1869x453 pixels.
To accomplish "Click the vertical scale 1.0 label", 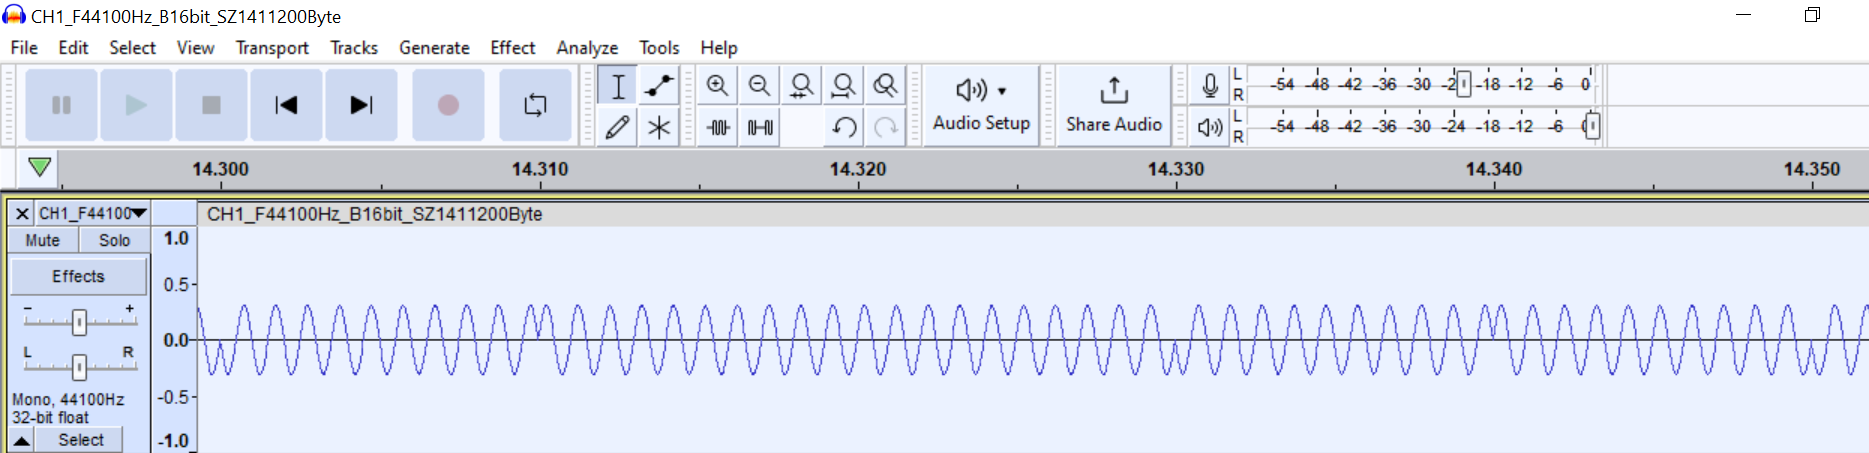I will pos(176,238).
